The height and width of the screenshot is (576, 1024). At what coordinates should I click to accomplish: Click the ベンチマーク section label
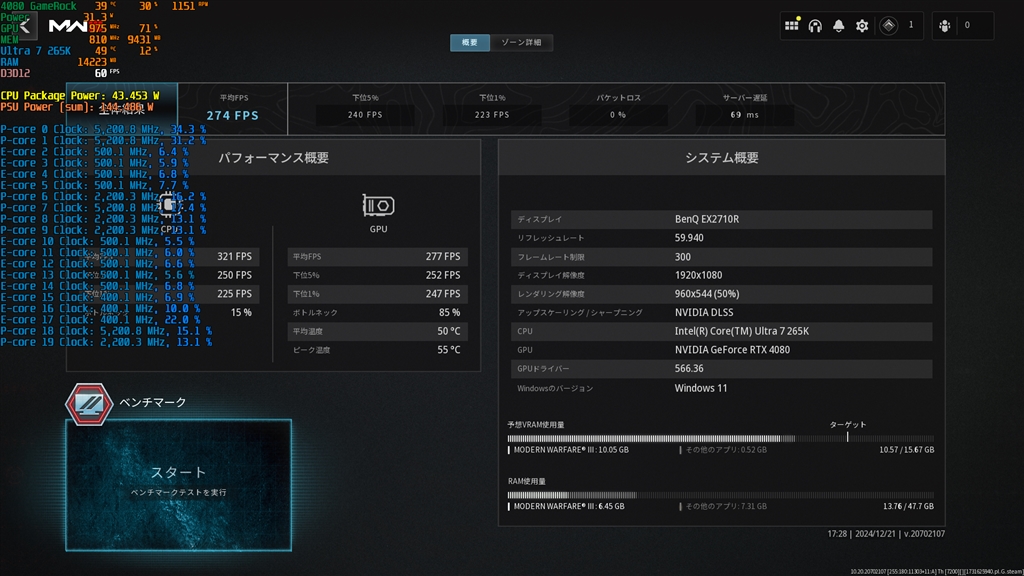click(x=153, y=402)
